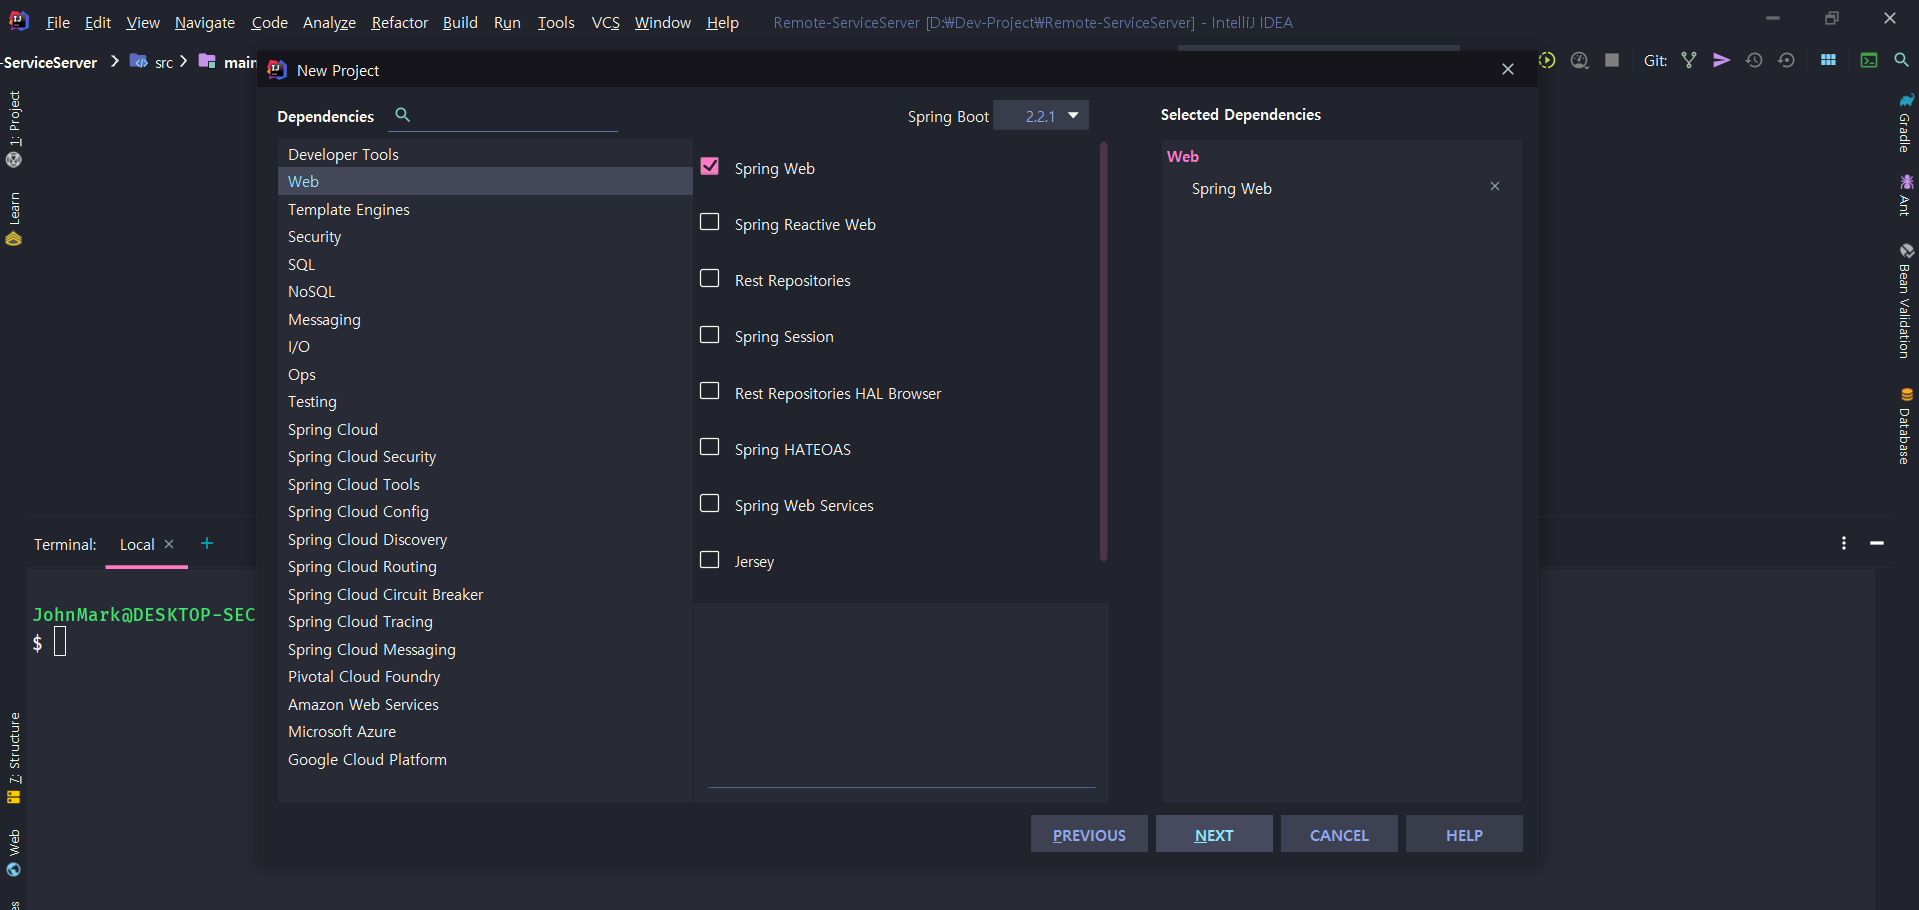Click the Git push arrow icon
The width and height of the screenshot is (1919, 910).
[x=1721, y=60]
